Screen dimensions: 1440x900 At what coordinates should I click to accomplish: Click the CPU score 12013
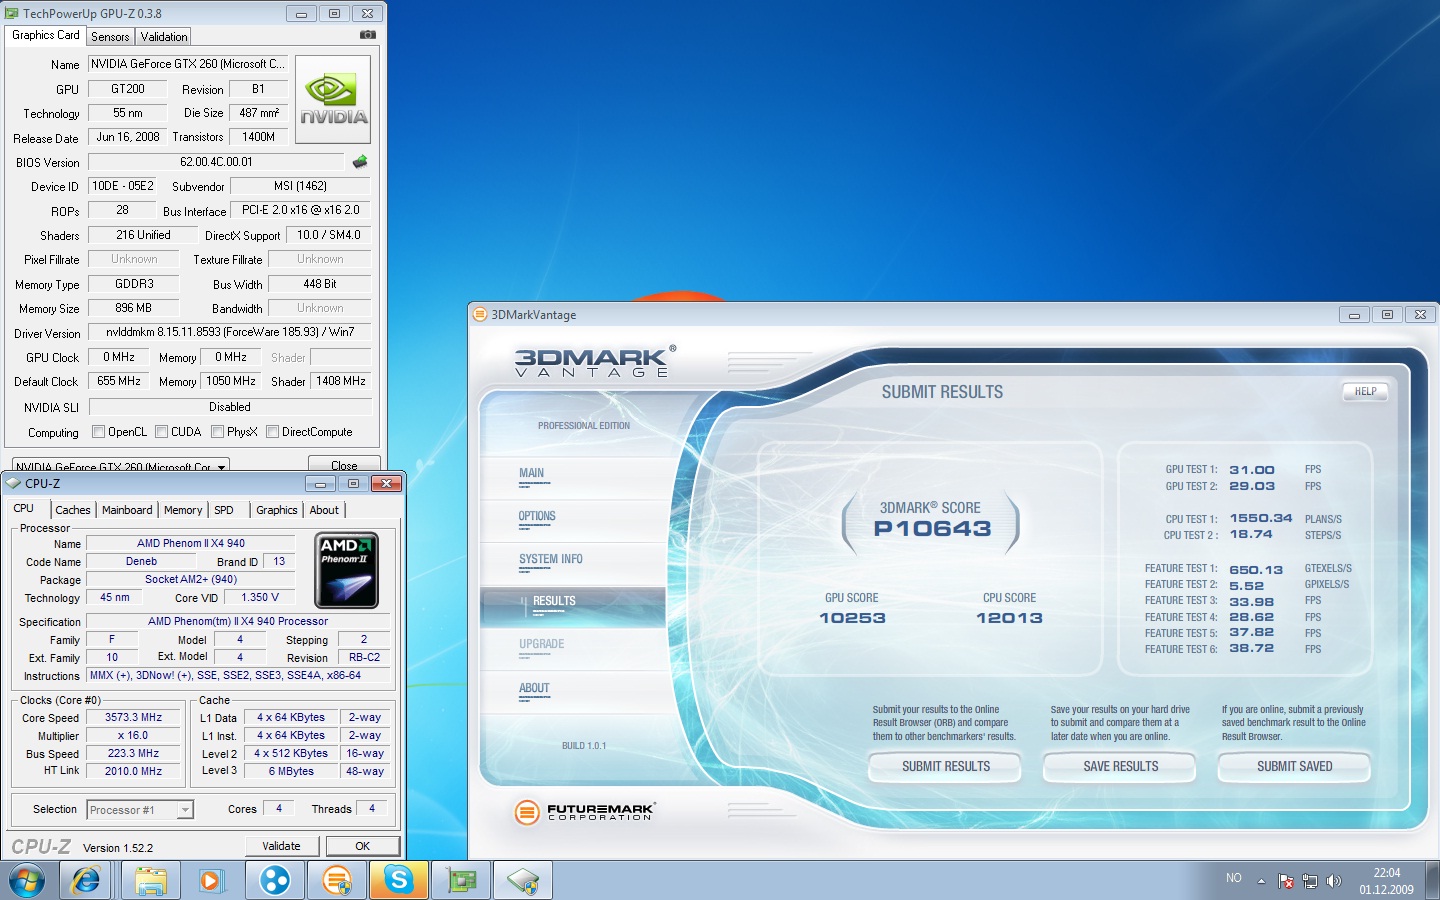click(1009, 618)
